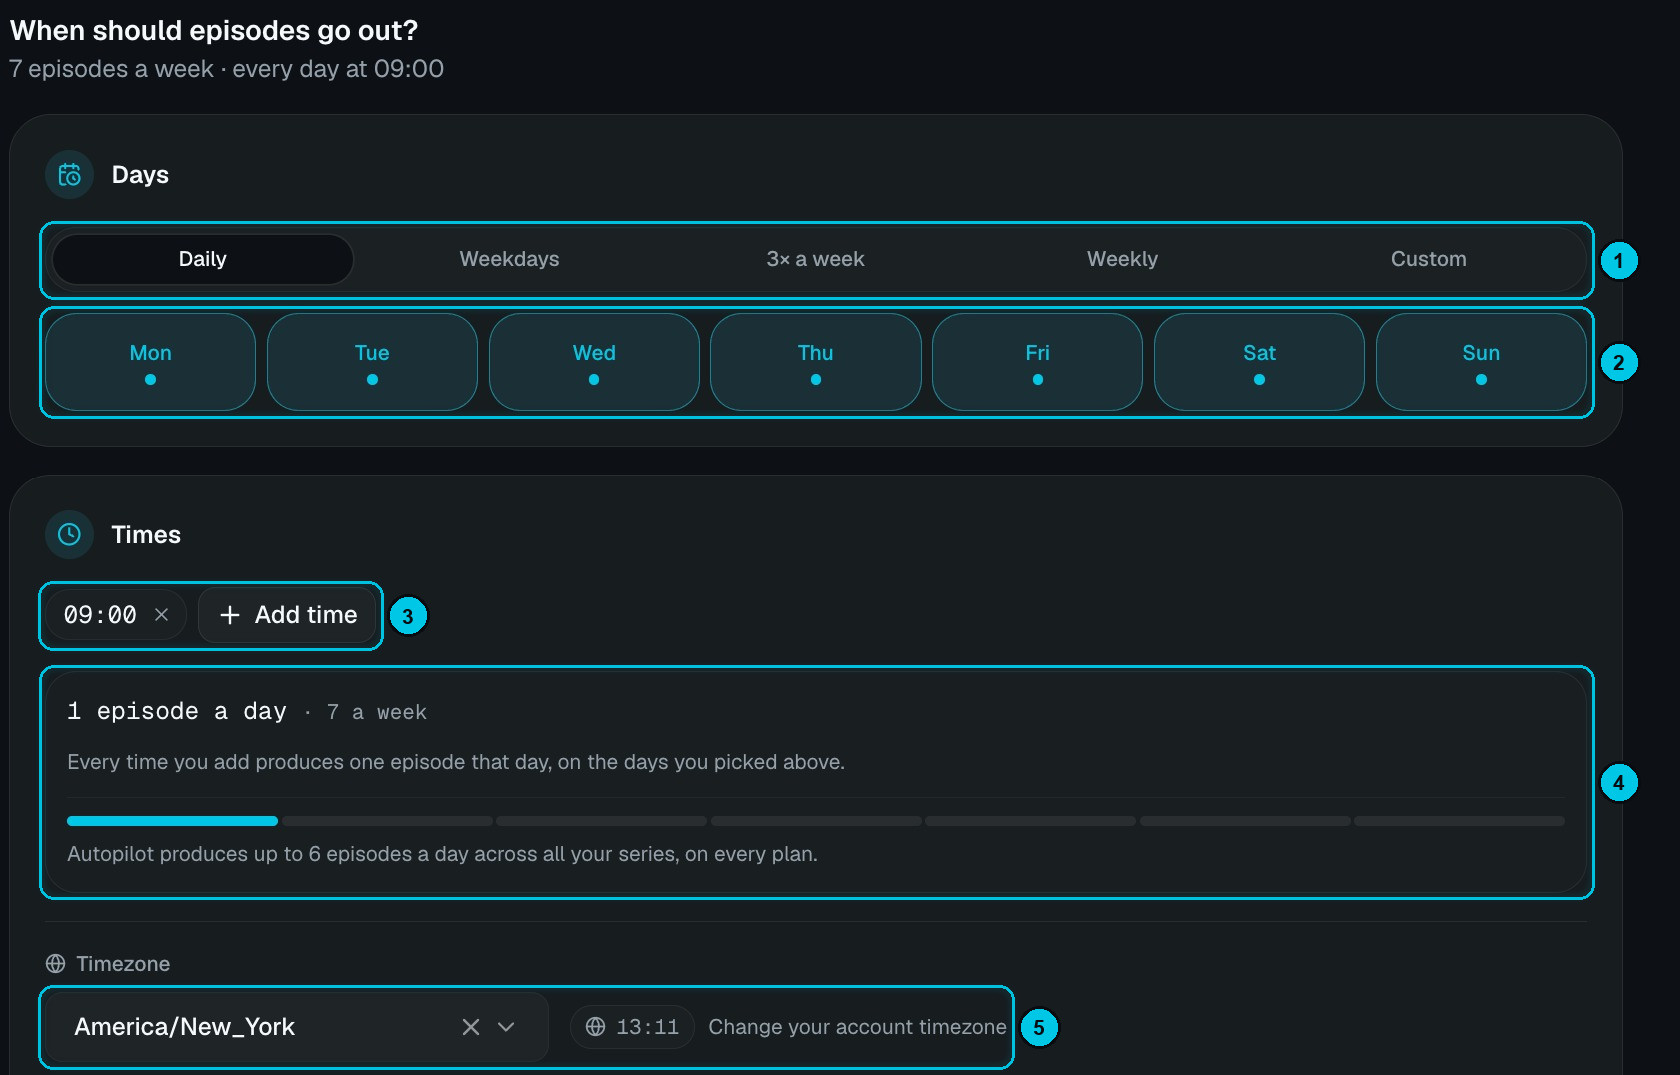This screenshot has width=1680, height=1075.
Task: Click the clock icon beside Times
Action: tap(69, 534)
